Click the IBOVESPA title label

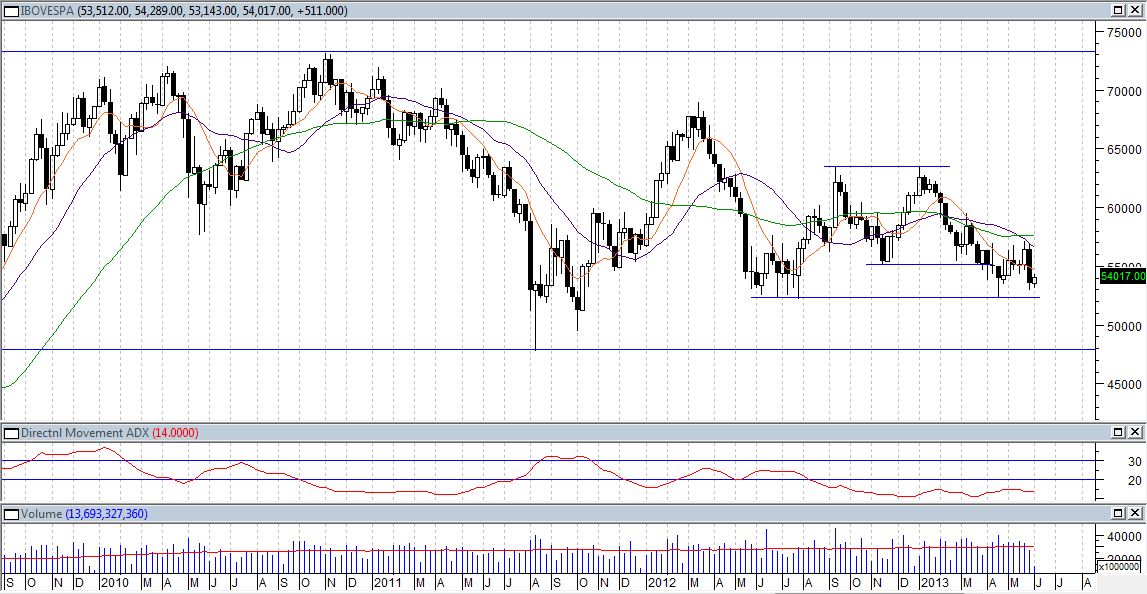tap(47, 10)
